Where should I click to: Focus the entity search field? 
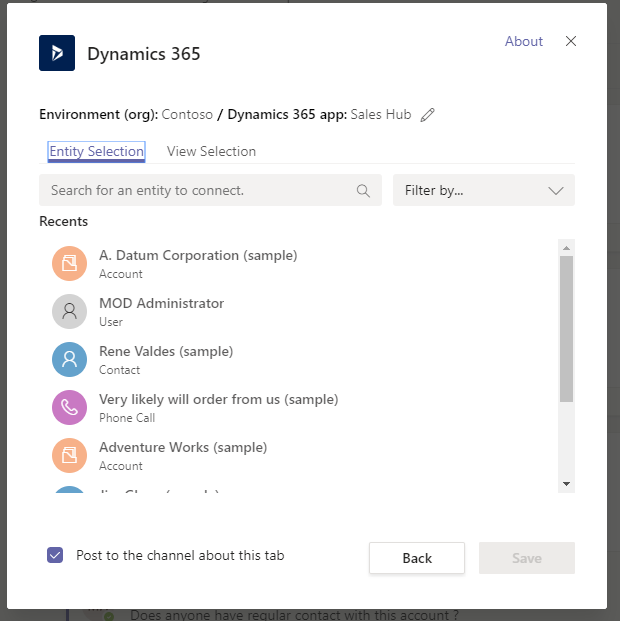pos(210,190)
